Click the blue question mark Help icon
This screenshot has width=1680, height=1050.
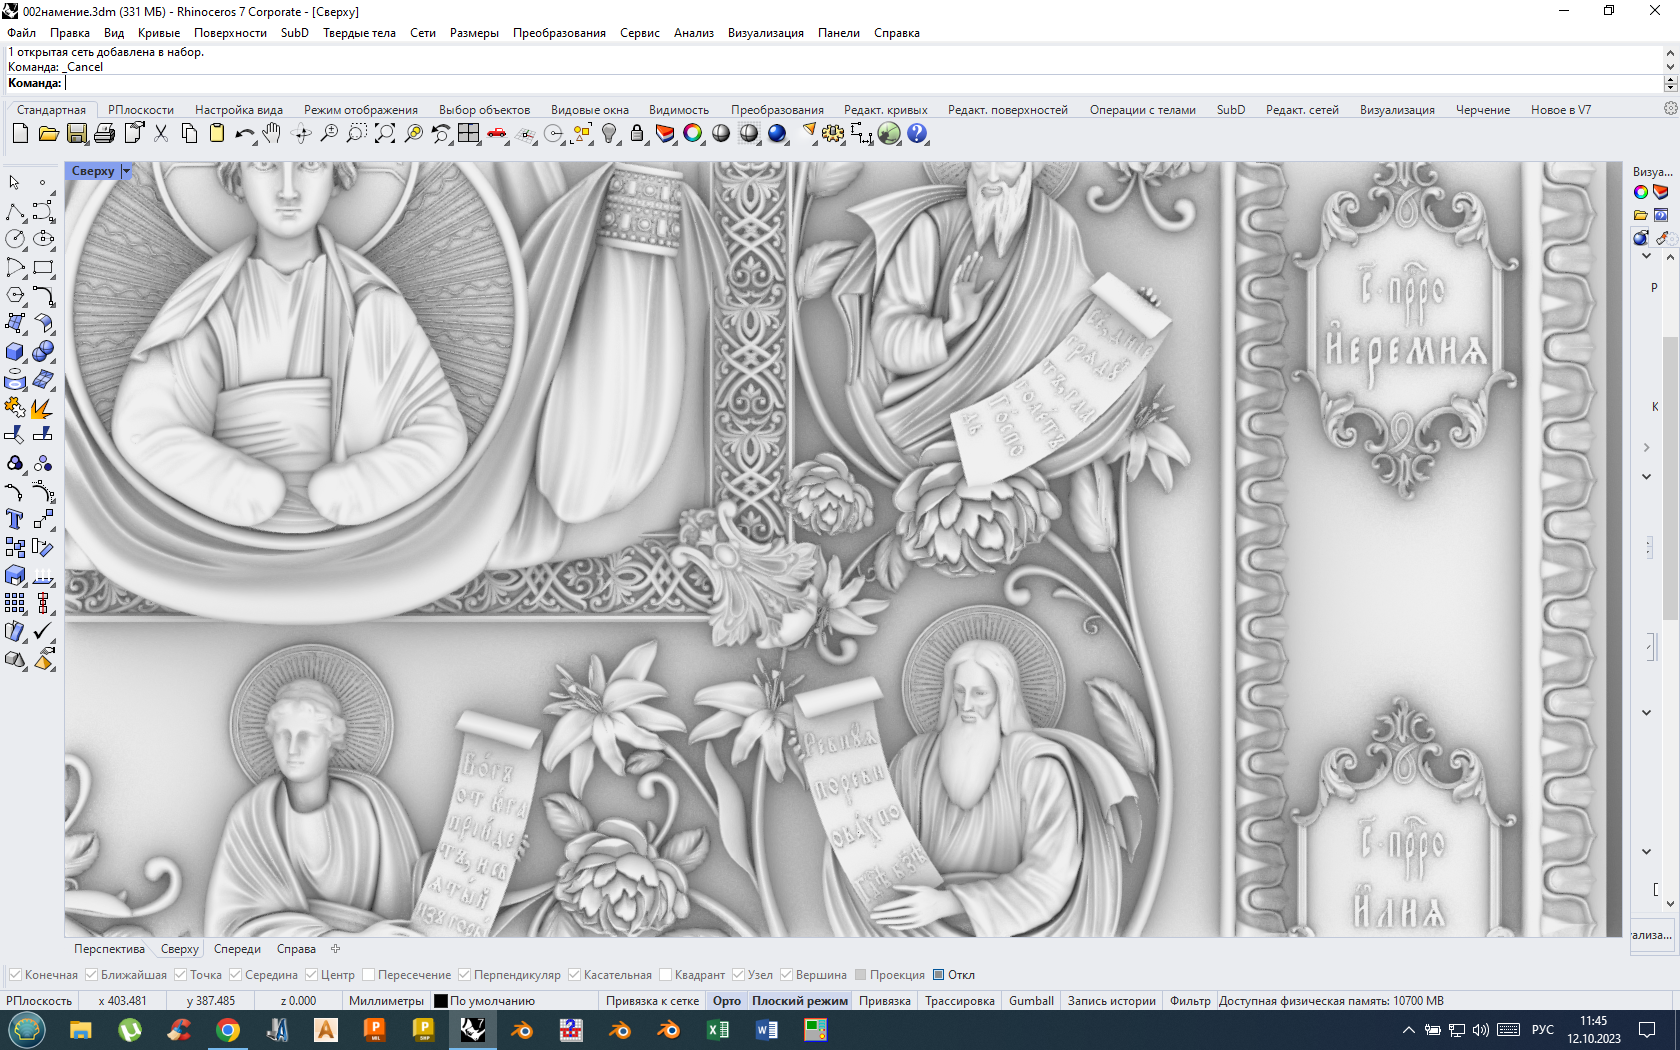(x=917, y=133)
